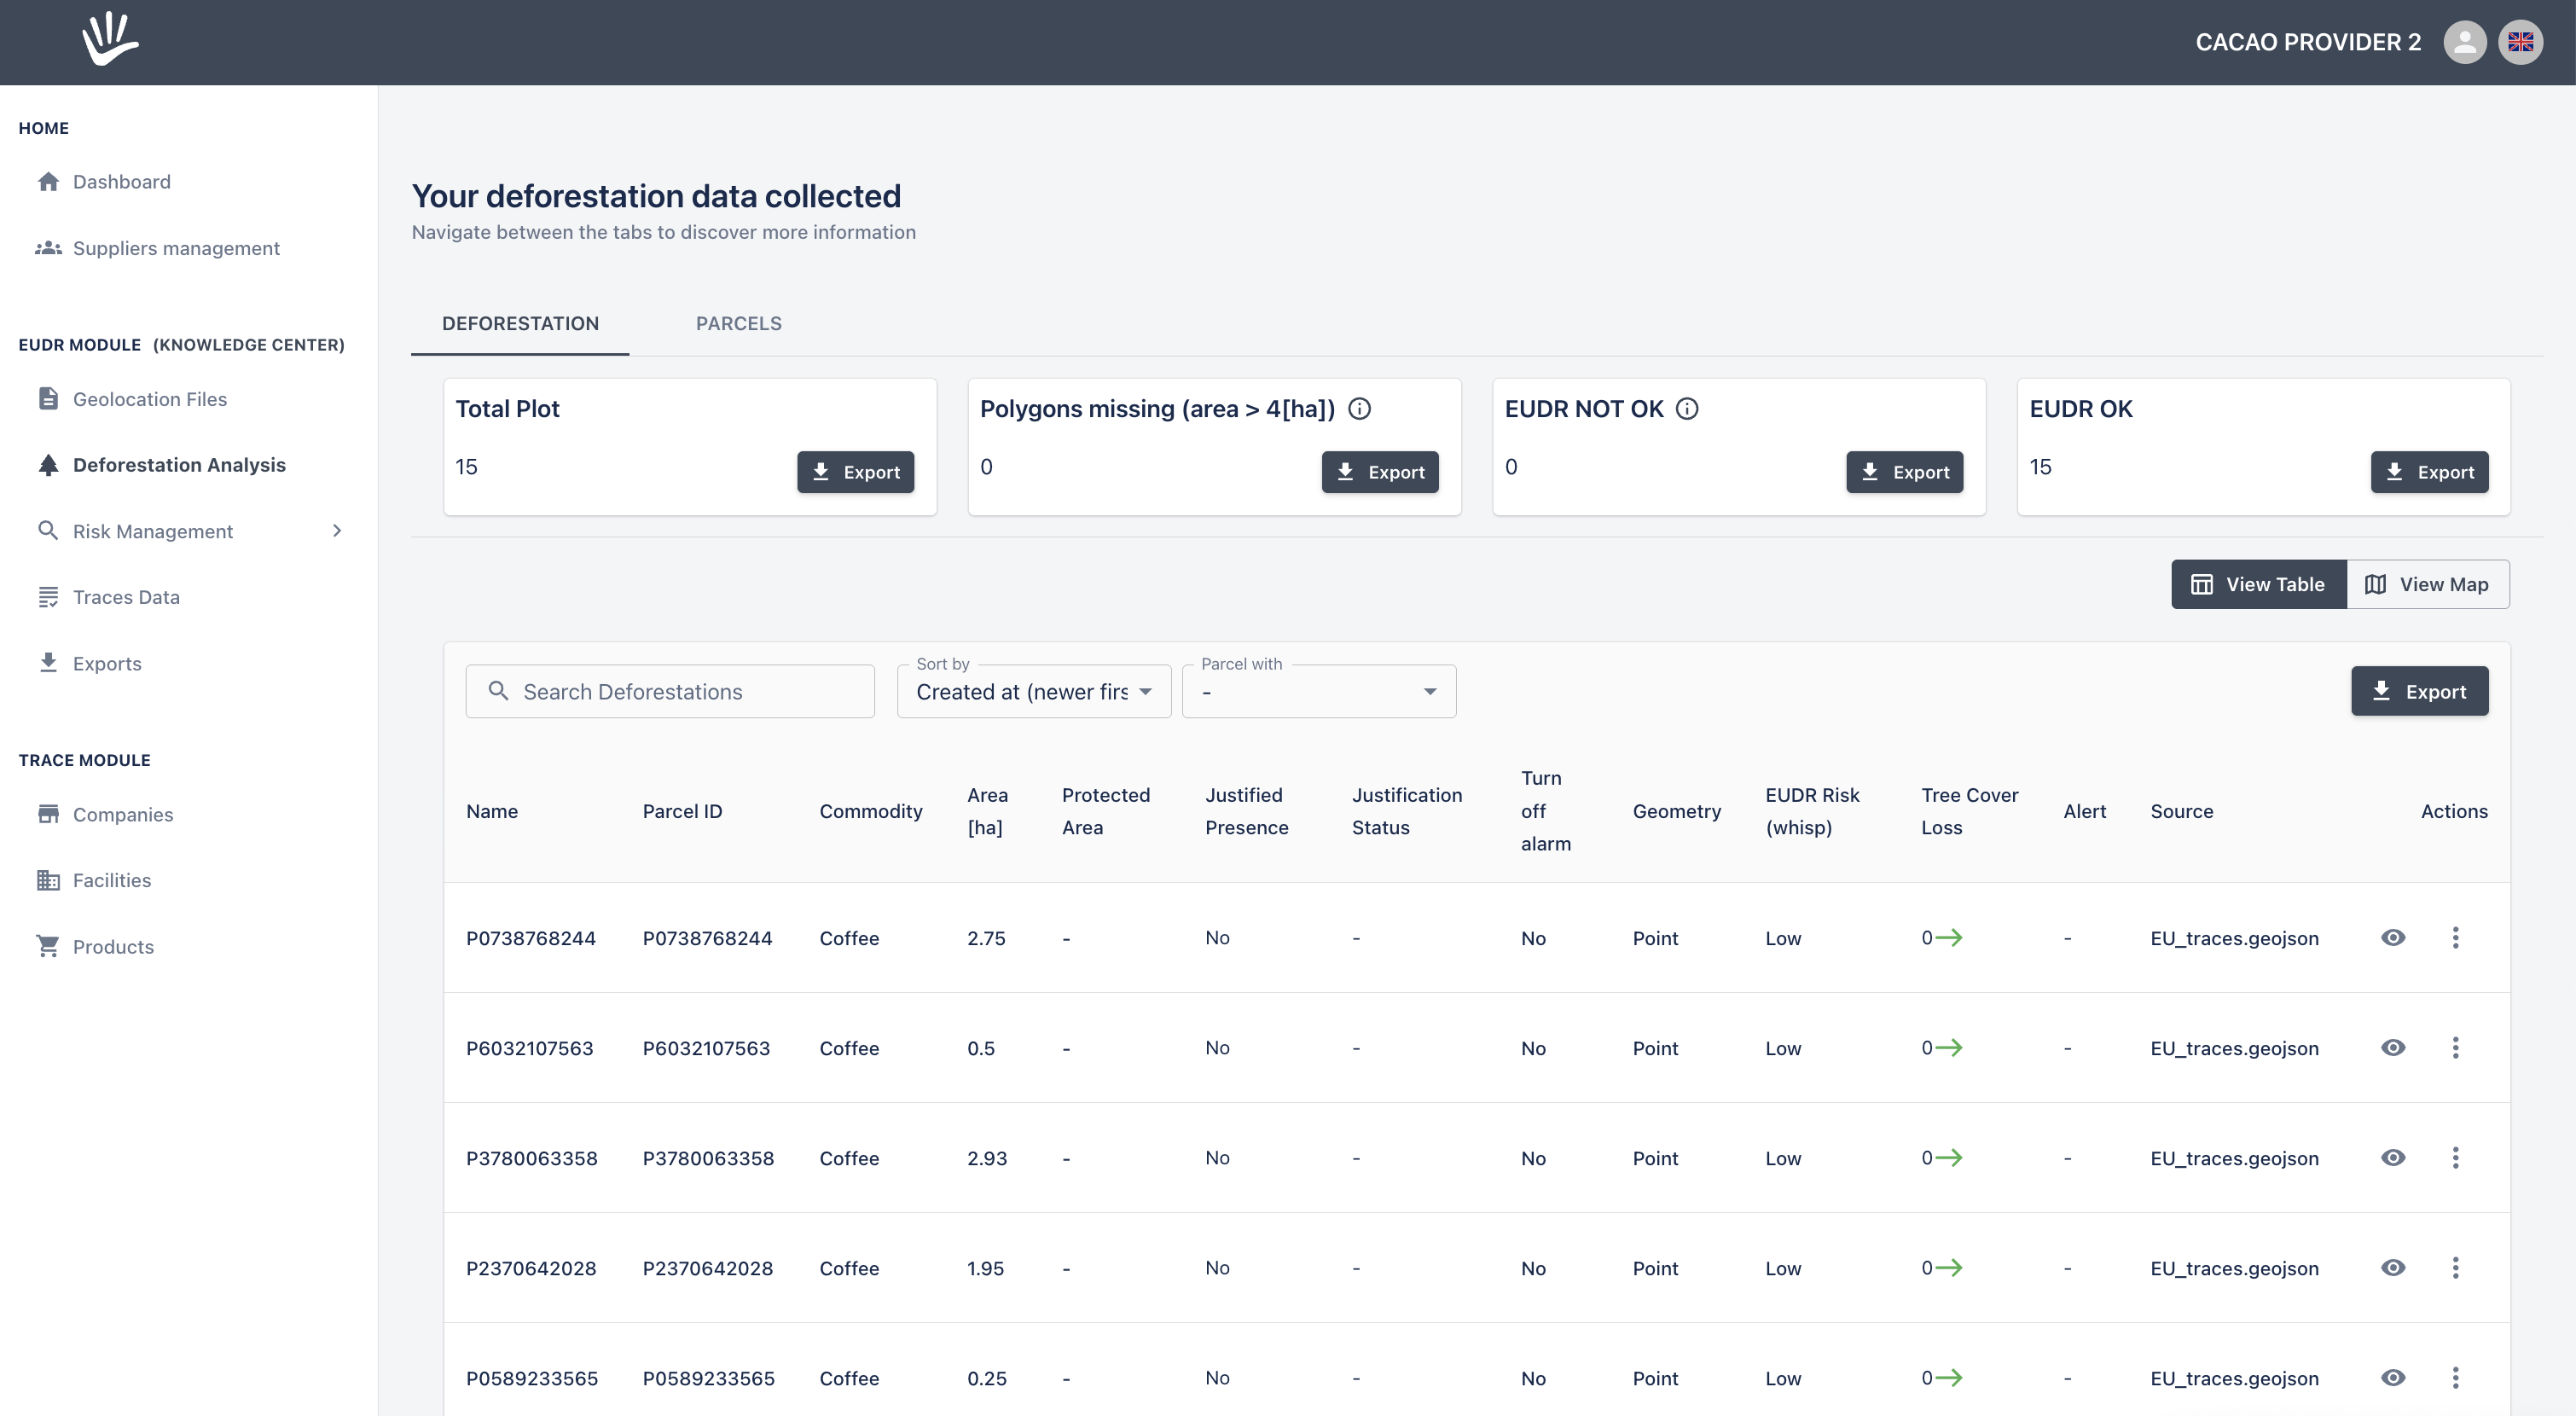Open the Products cart icon
This screenshot has height=1416, width=2576.
point(48,946)
